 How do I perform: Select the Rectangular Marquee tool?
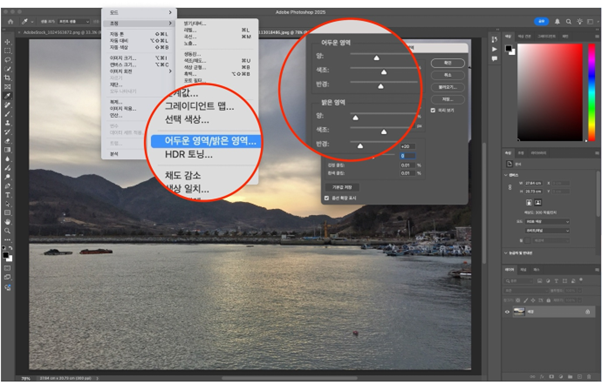tap(7, 51)
